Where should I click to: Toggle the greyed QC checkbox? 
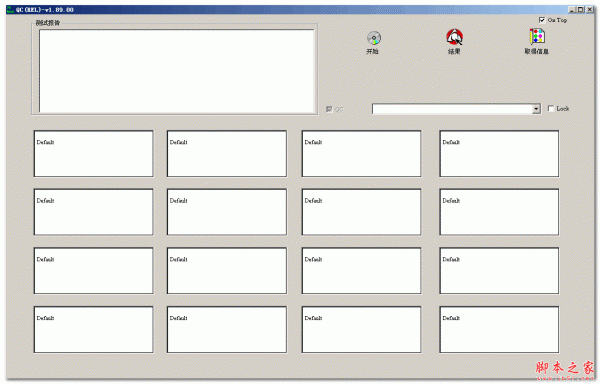(x=329, y=109)
